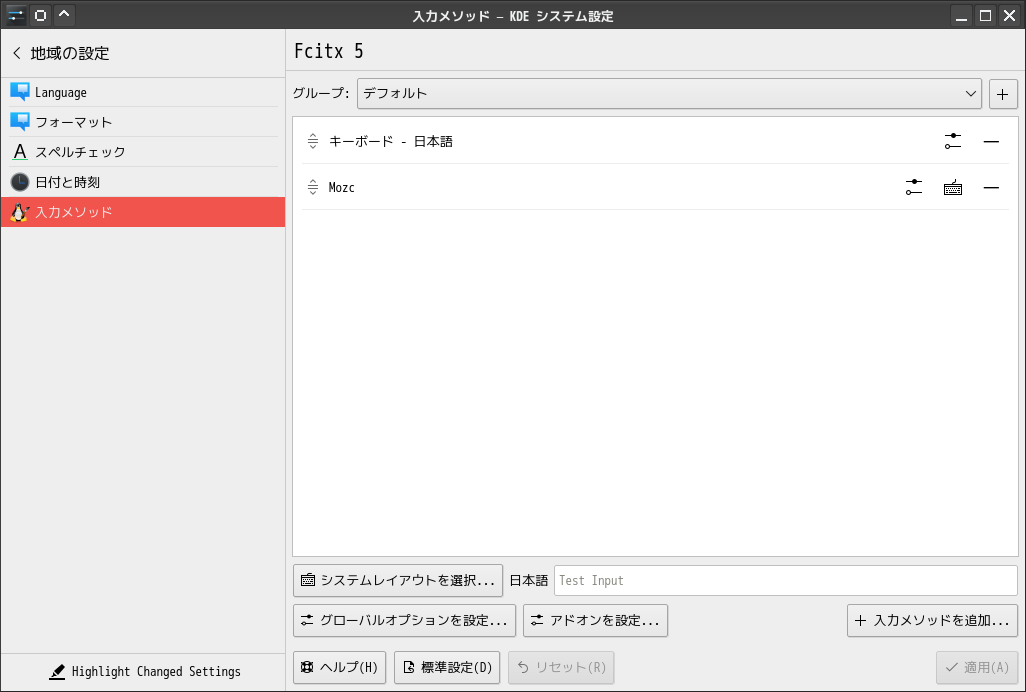Select the キーボード - 日本語 row text
Image resolution: width=1026 pixels, height=692 pixels.
click(x=391, y=141)
